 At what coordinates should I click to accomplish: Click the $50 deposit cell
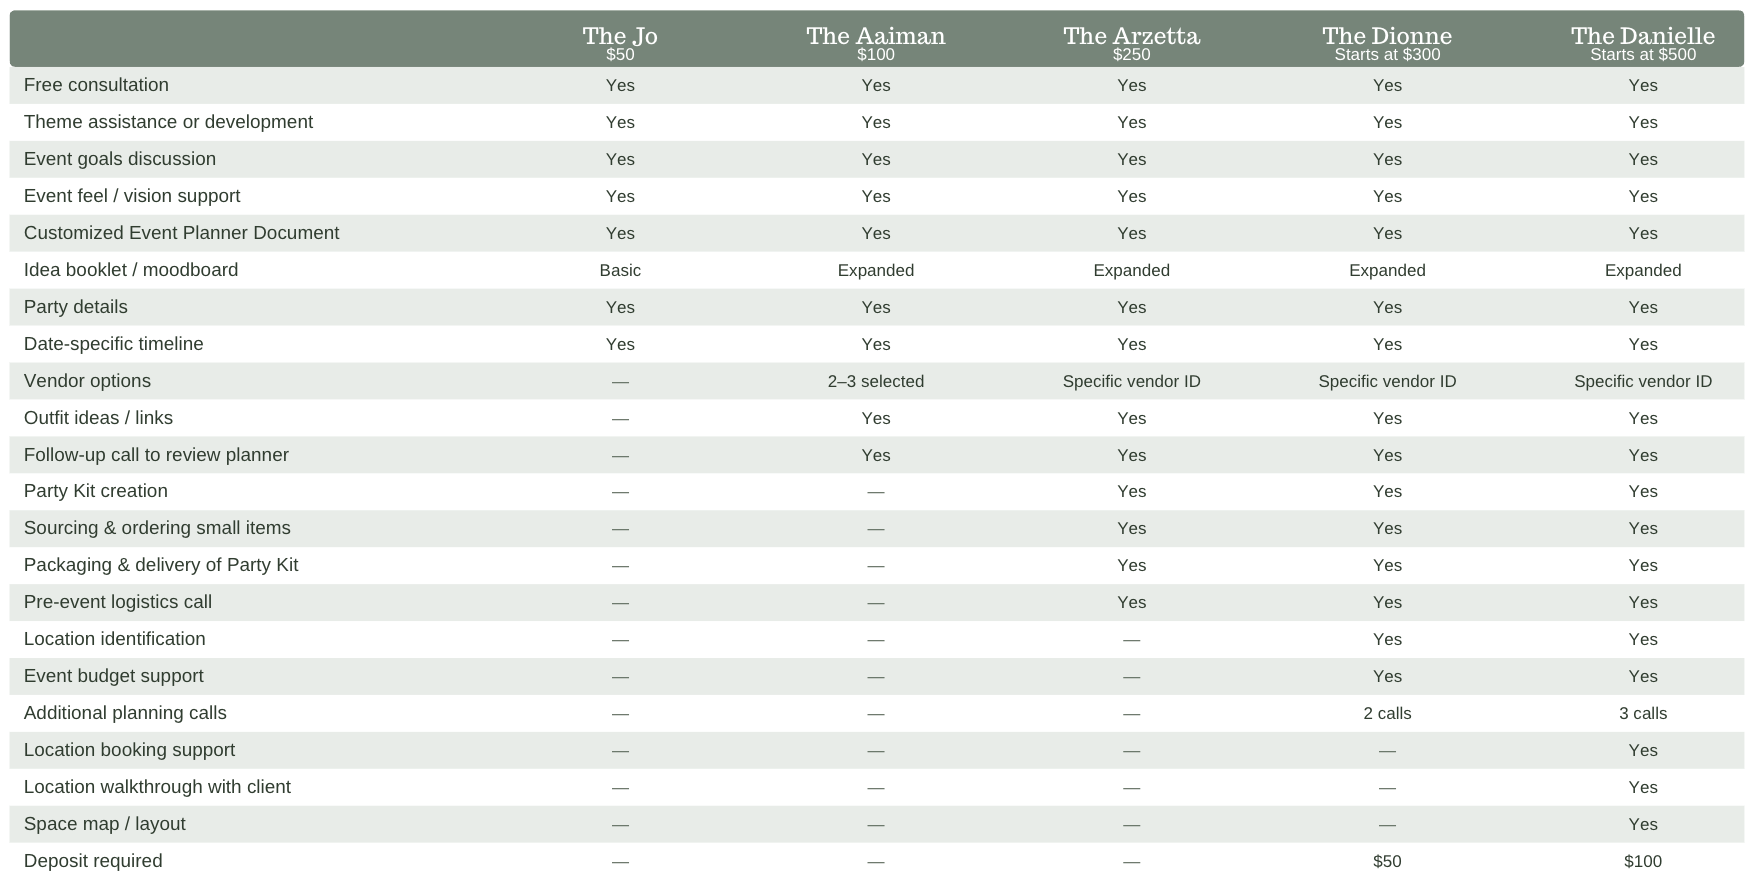point(1387,861)
